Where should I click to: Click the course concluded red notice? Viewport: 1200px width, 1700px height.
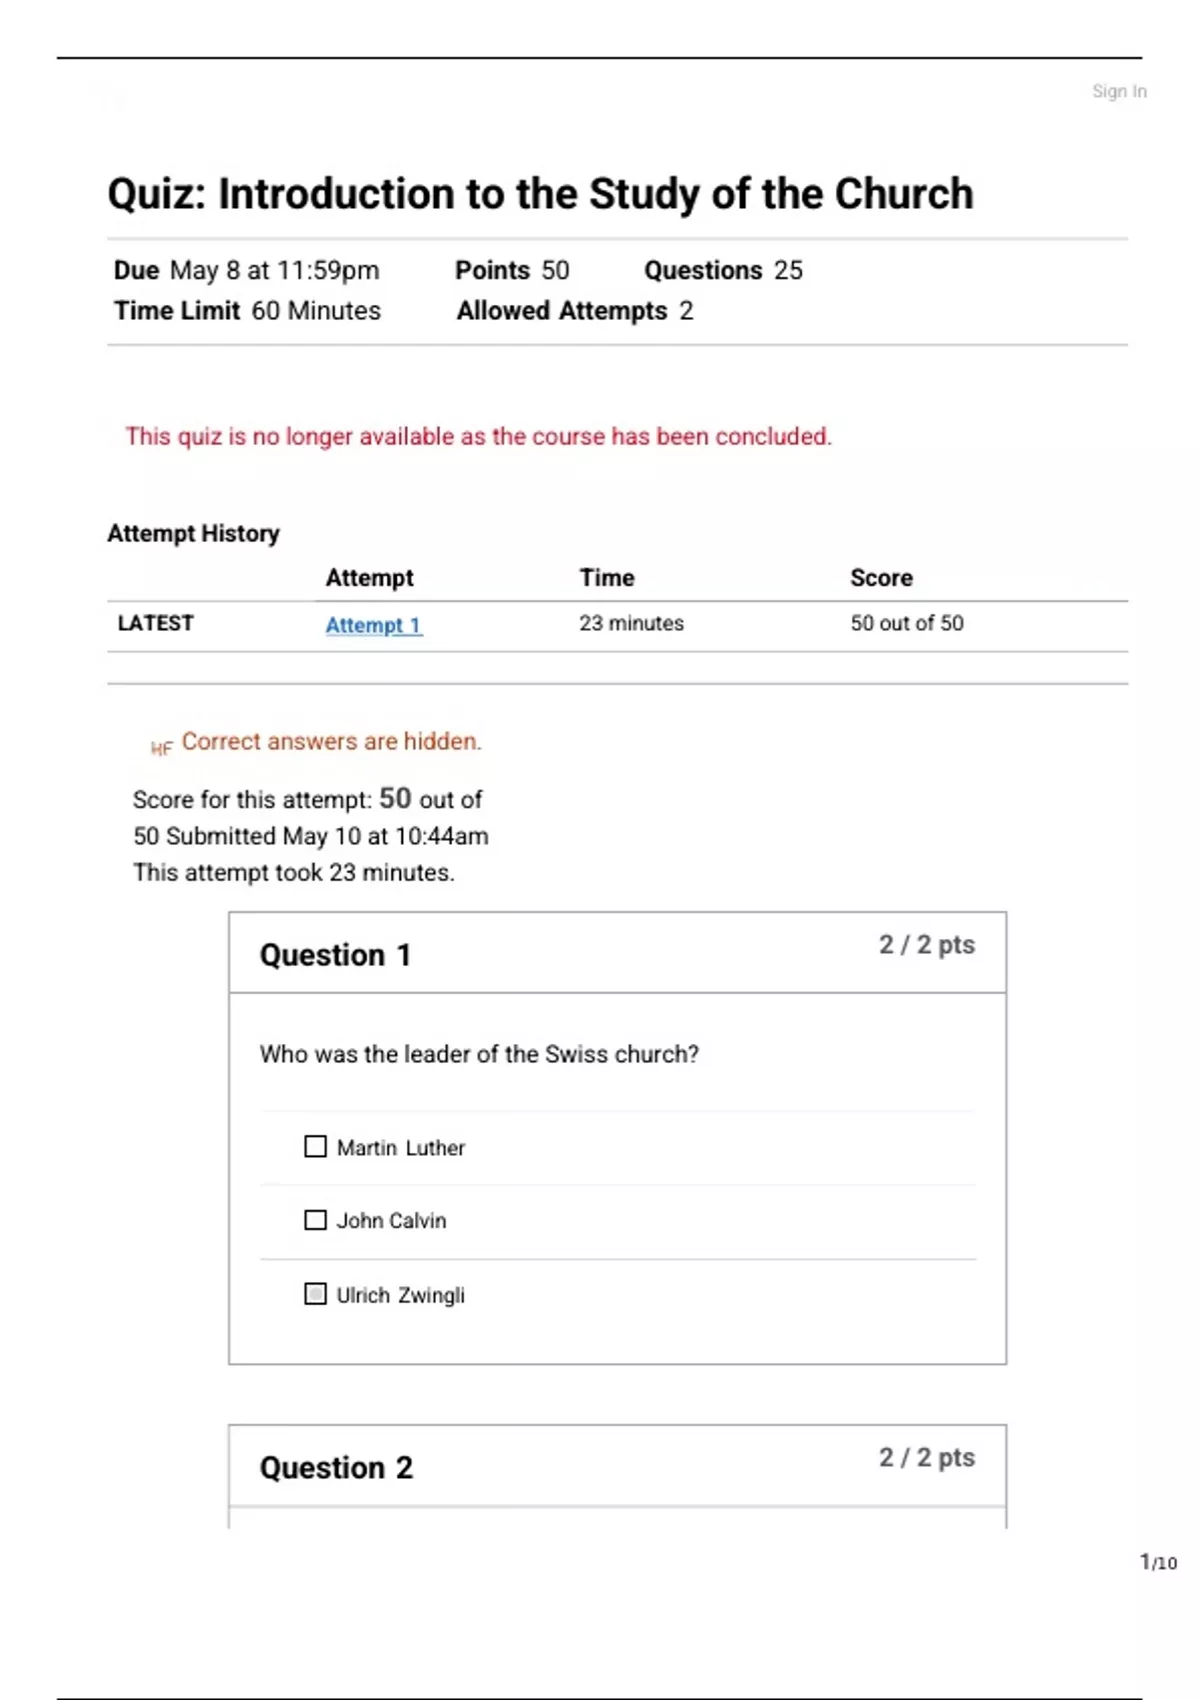[478, 436]
